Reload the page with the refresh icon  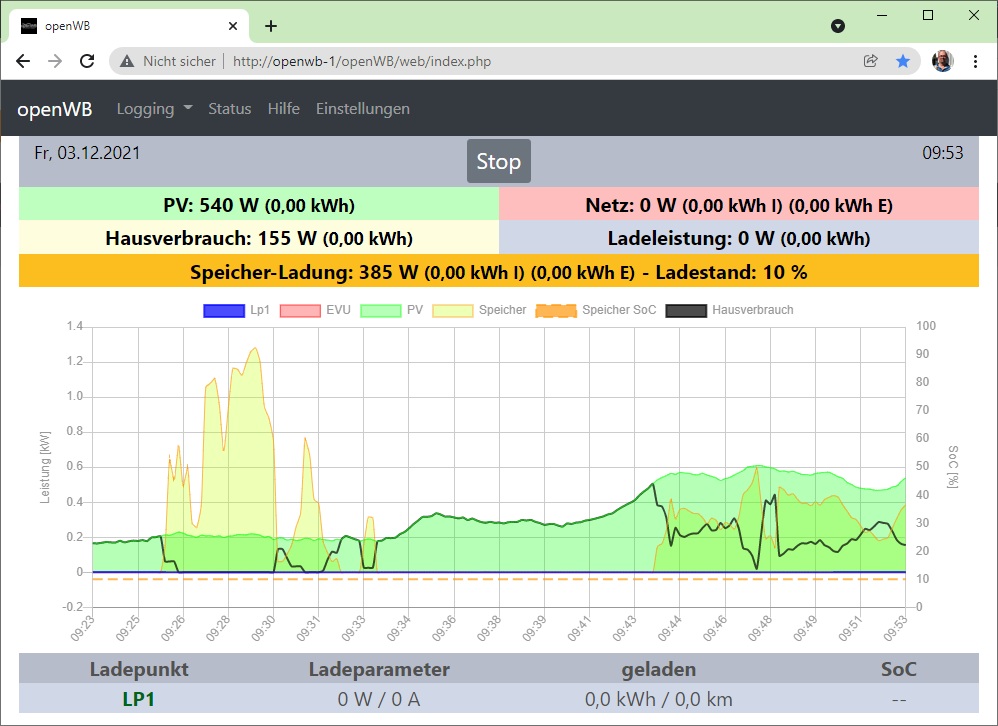[x=87, y=61]
